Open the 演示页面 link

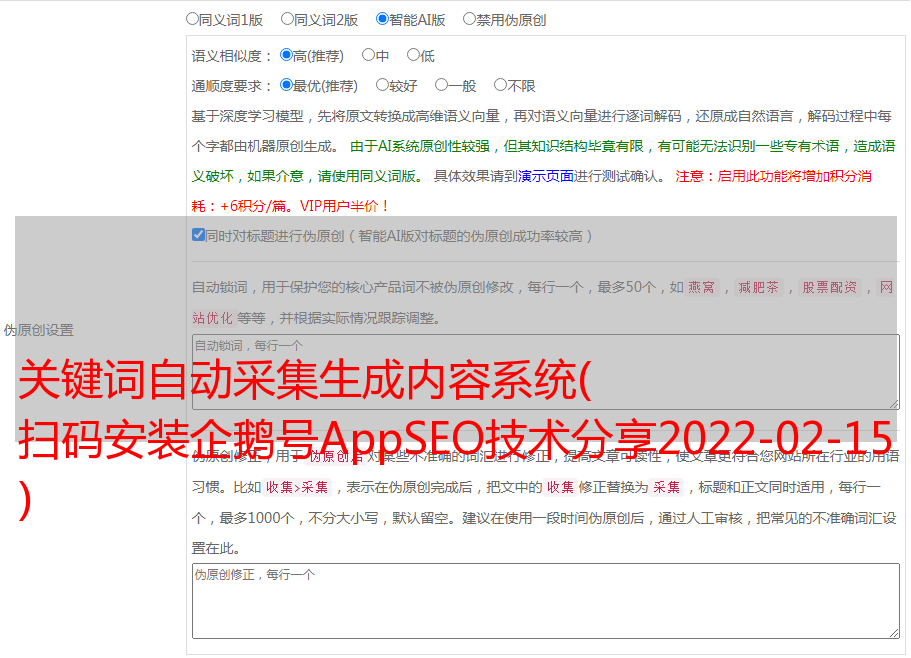tap(546, 176)
